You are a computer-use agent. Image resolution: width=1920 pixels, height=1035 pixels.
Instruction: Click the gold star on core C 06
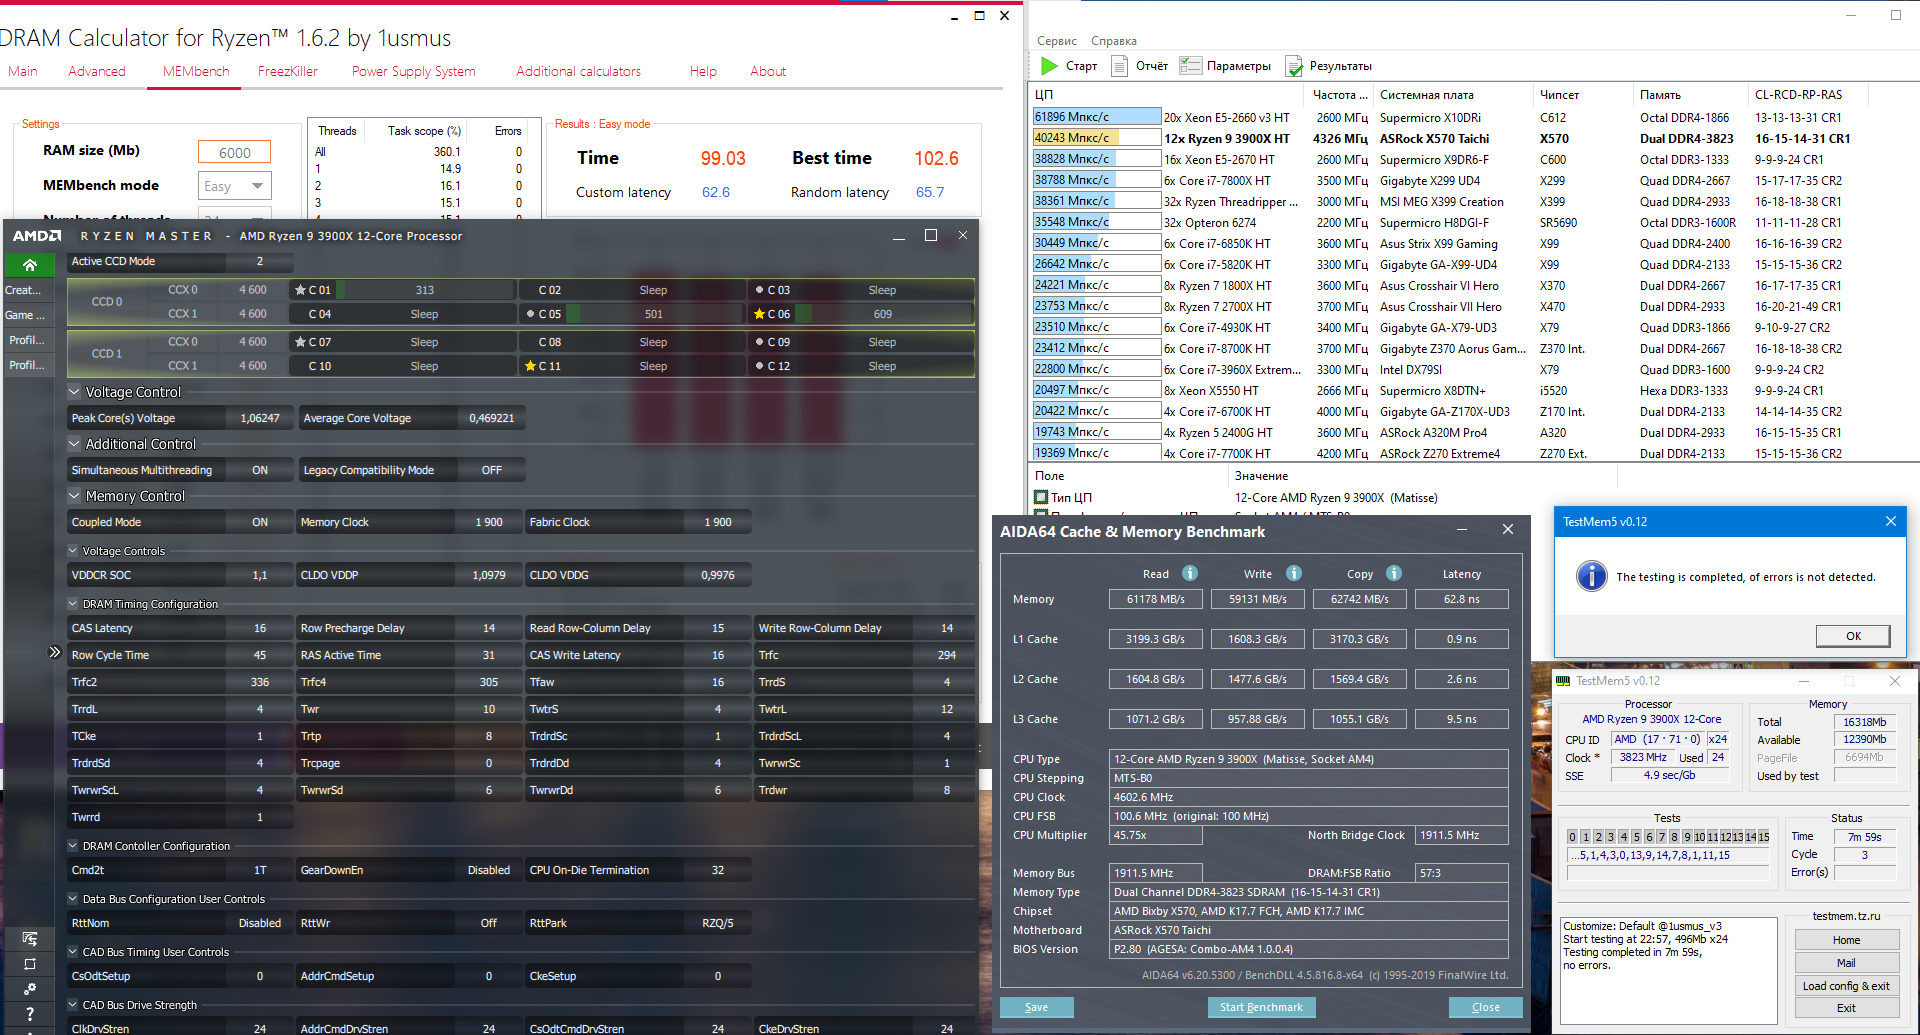[759, 314]
